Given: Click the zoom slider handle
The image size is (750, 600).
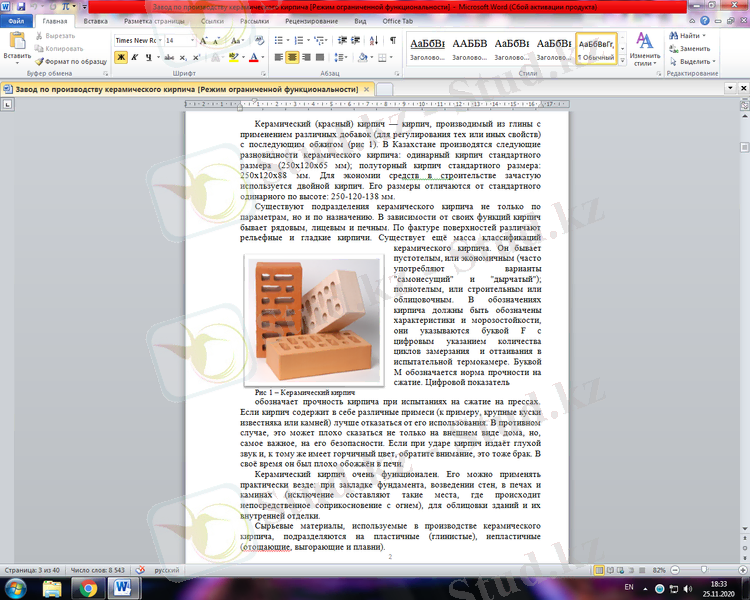Looking at the screenshot, I should tap(704, 570).
